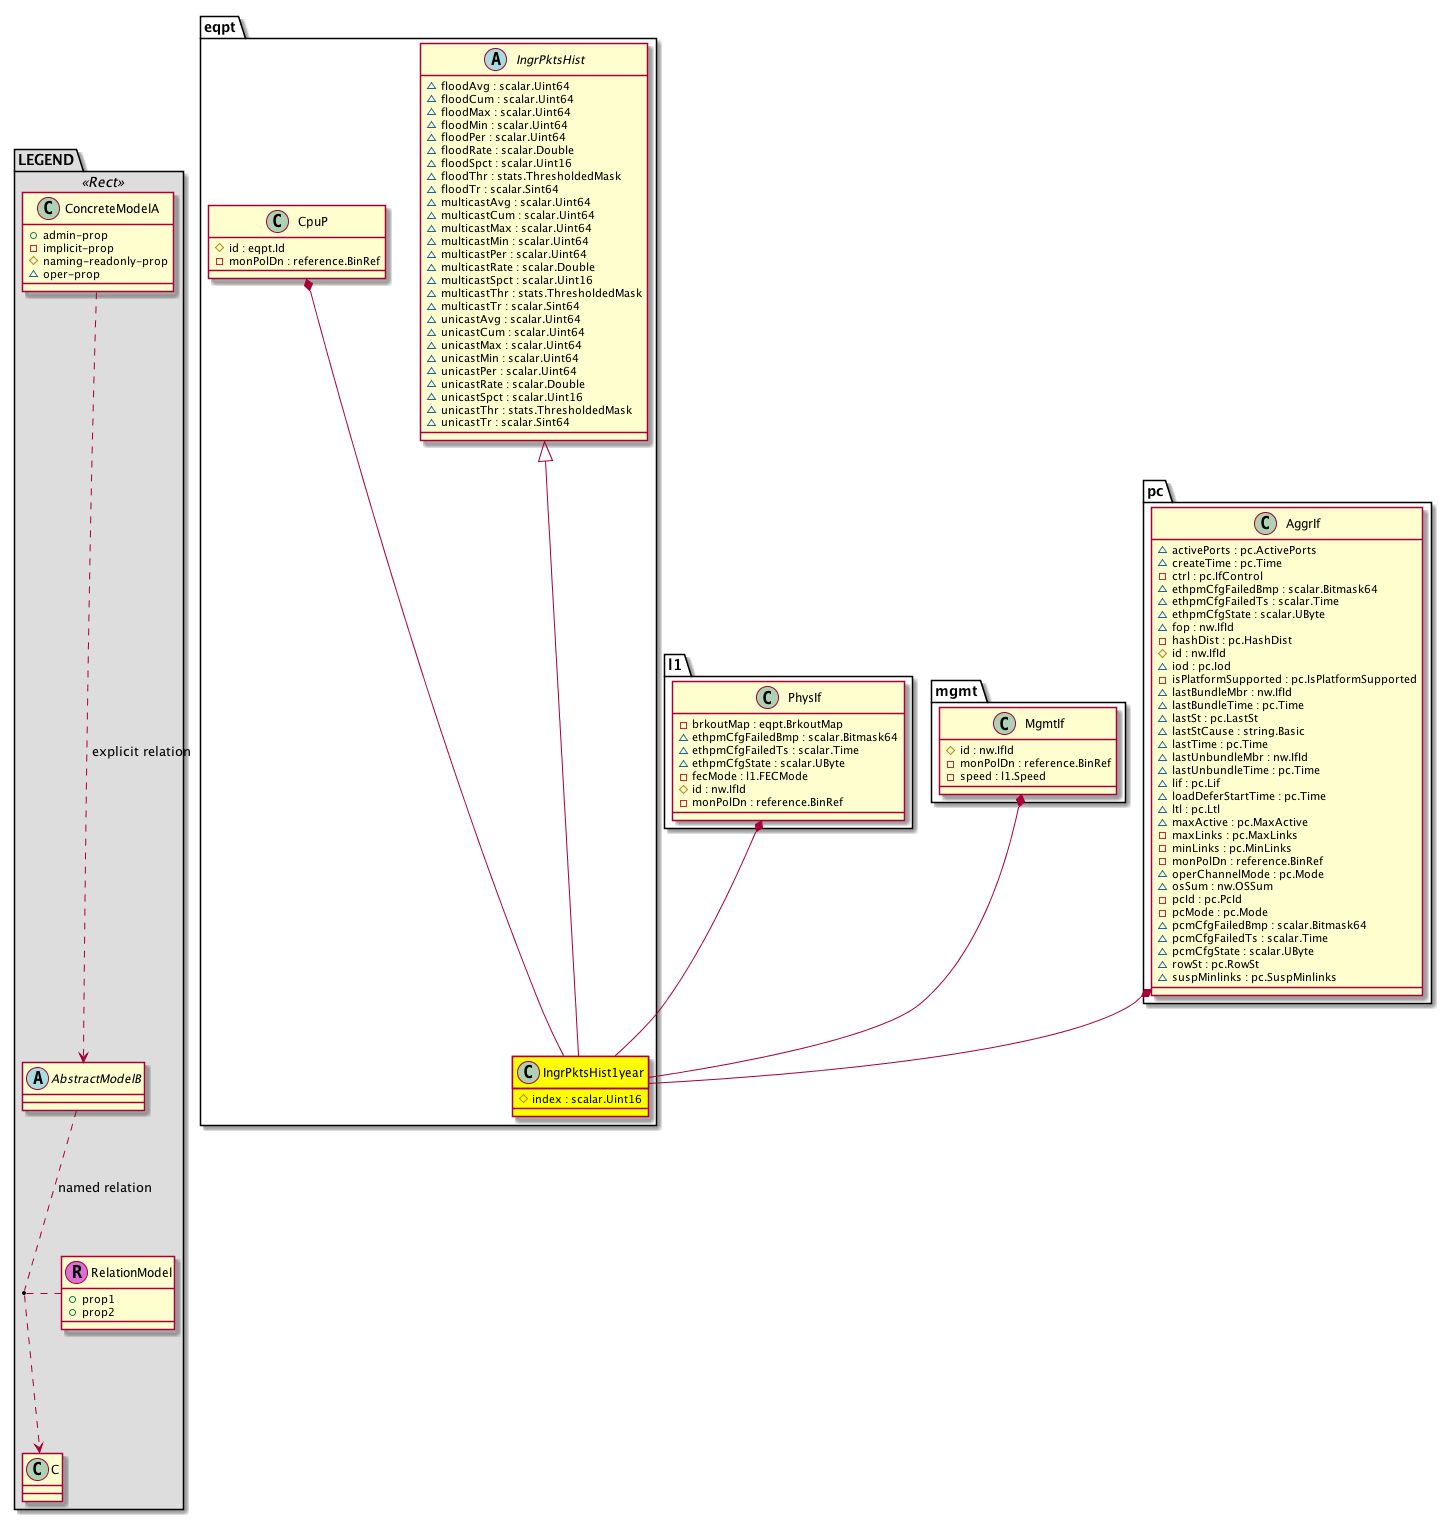Click the 'explicit relation' label
Screen dimensions: 1452x1520
140,752
